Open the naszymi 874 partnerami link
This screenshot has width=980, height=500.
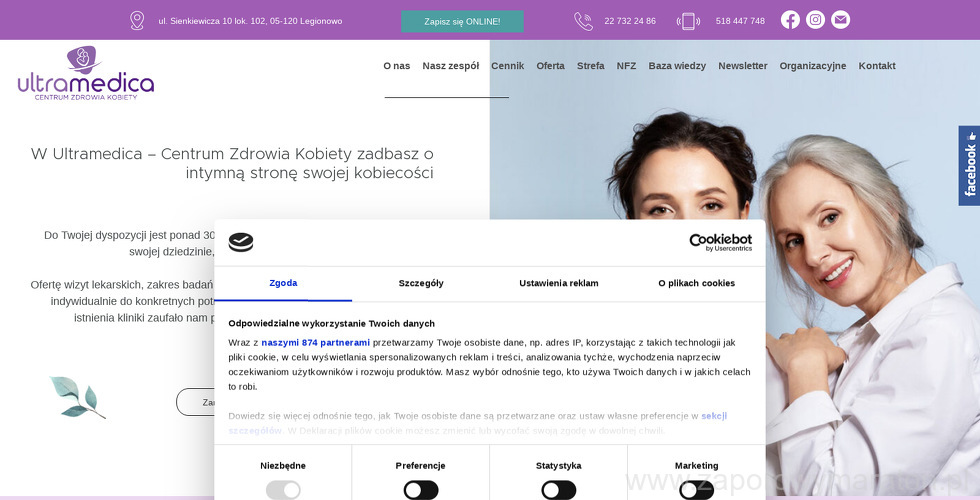(x=316, y=342)
